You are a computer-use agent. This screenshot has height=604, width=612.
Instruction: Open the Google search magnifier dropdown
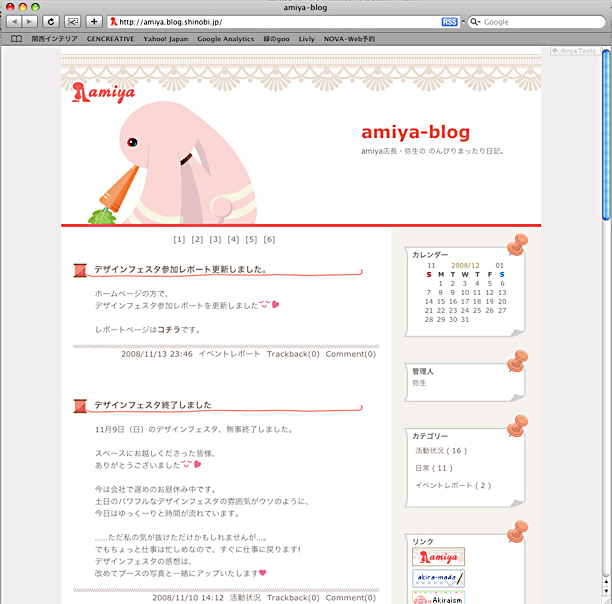pyautogui.click(x=475, y=22)
